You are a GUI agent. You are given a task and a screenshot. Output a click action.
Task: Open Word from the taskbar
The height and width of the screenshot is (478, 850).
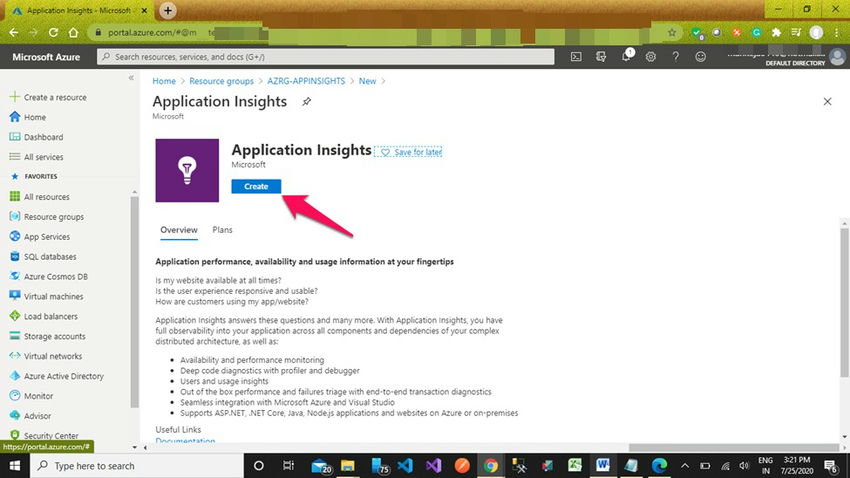pyautogui.click(x=602, y=466)
